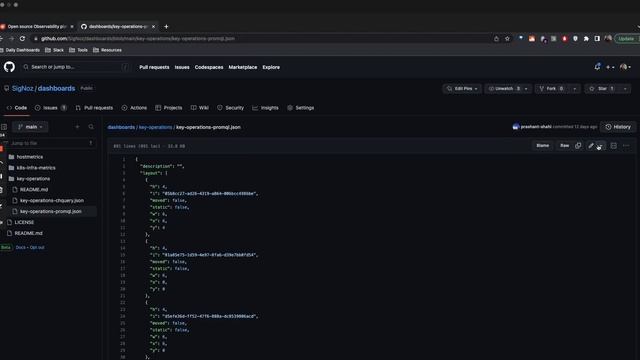
Task: Click the file tree search icon
Action: pyautogui.click(x=91, y=127)
